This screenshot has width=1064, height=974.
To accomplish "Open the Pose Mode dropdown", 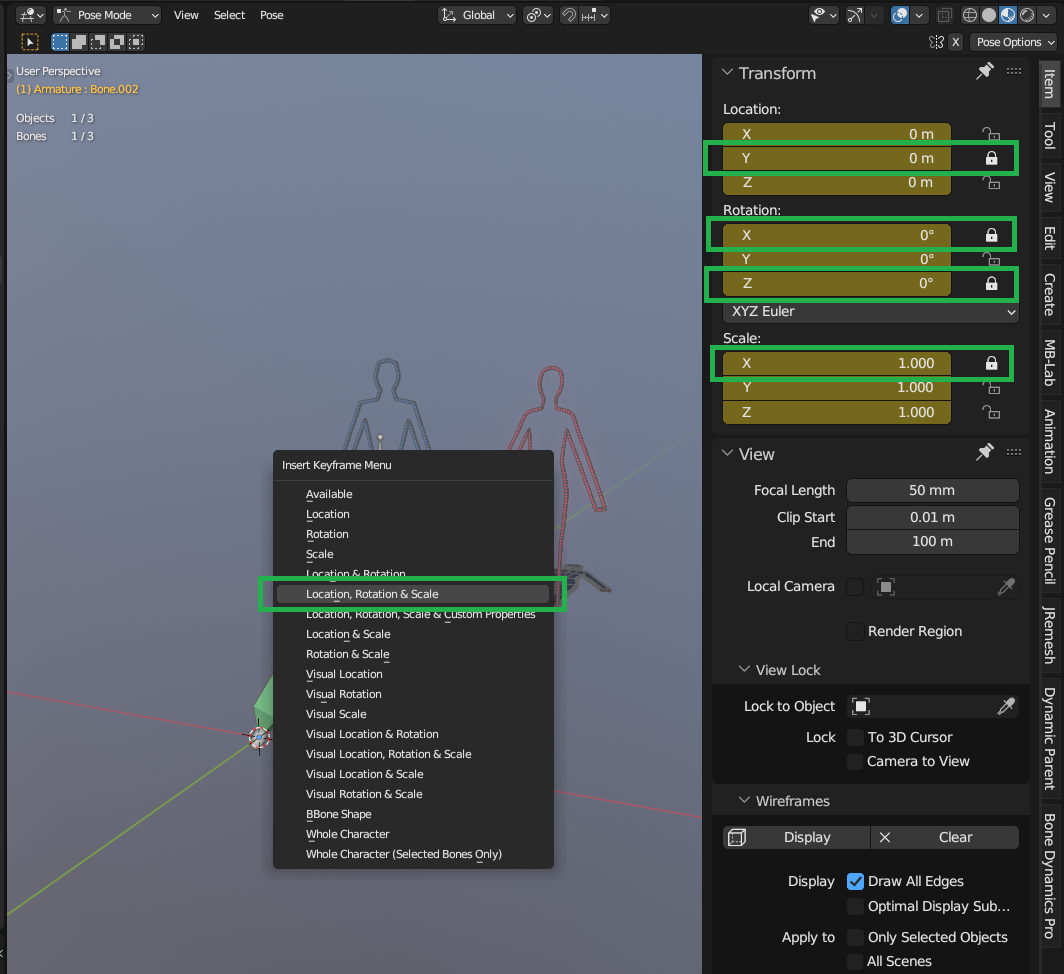I will coord(107,15).
